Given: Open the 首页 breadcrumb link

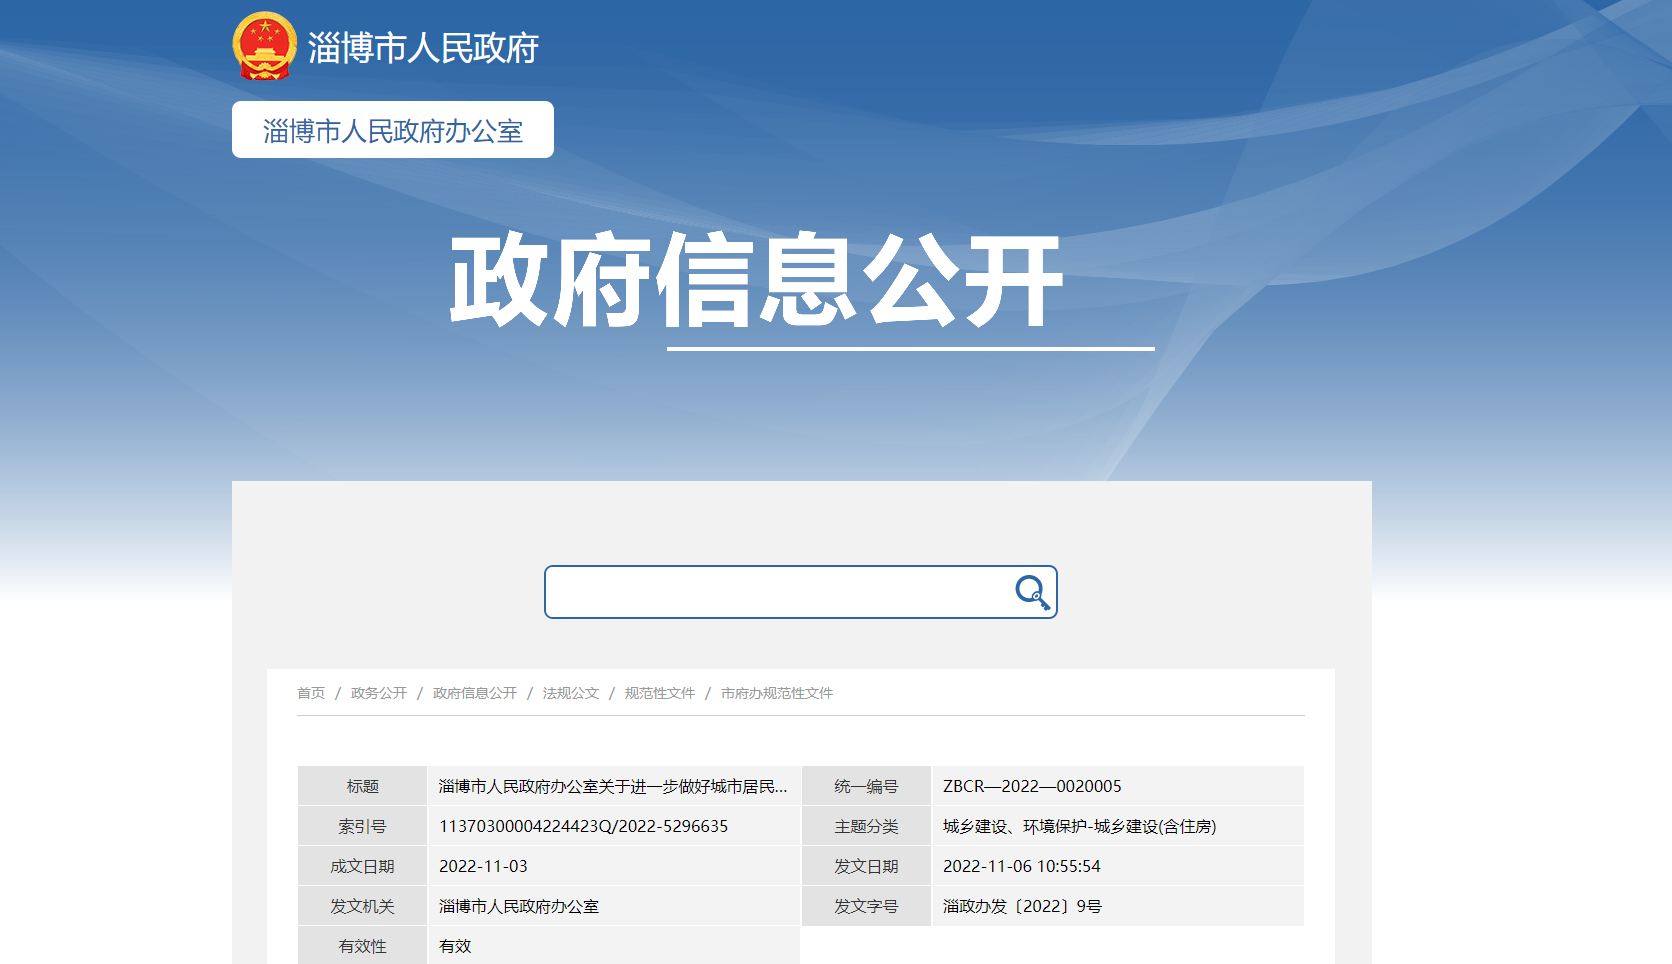Looking at the screenshot, I should point(310,692).
